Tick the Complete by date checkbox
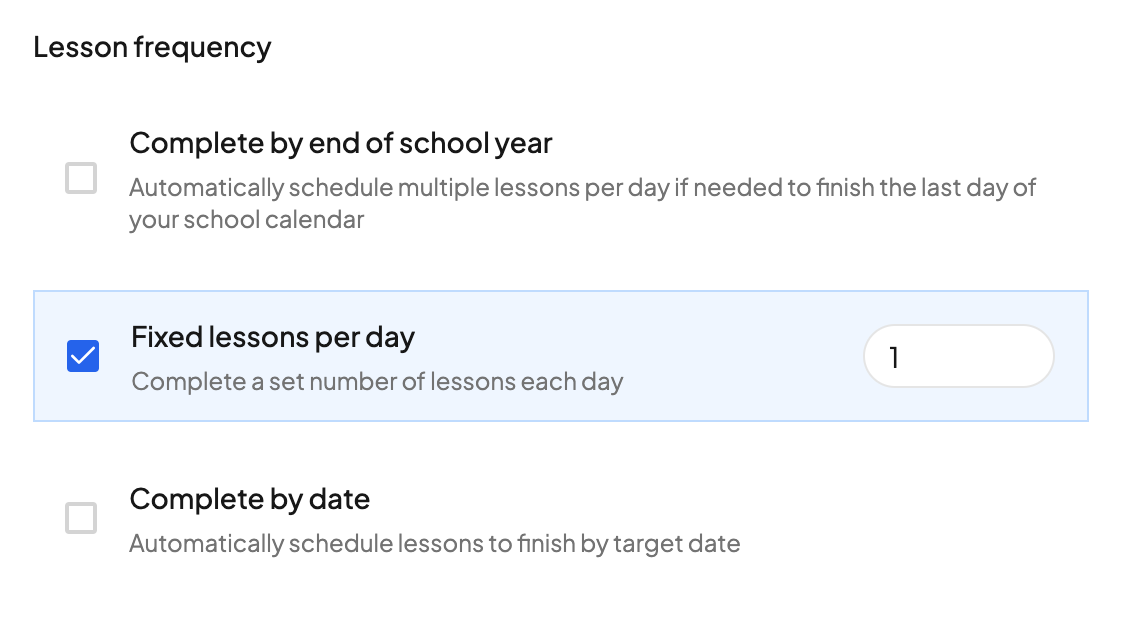 click(81, 518)
